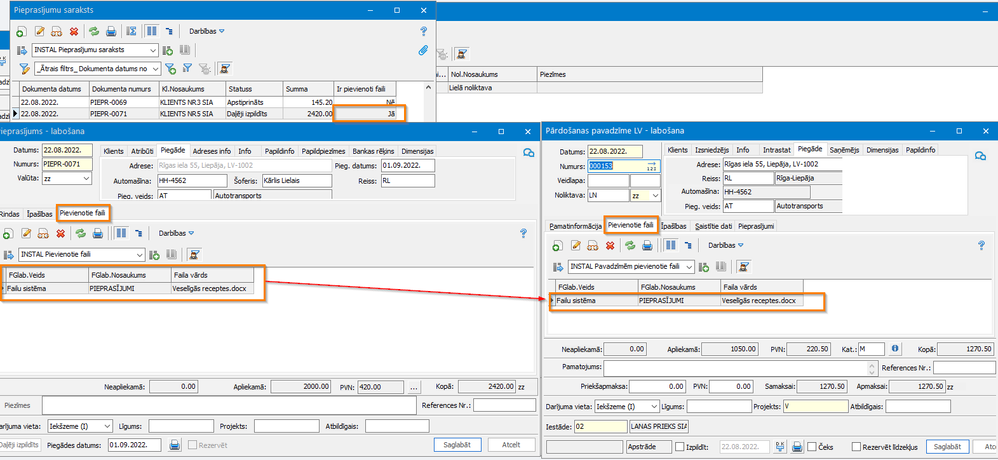Select Pamatinformācija tab in Pārdošanas pavadzīme
The width and height of the screenshot is (998, 460).
click(x=575, y=226)
